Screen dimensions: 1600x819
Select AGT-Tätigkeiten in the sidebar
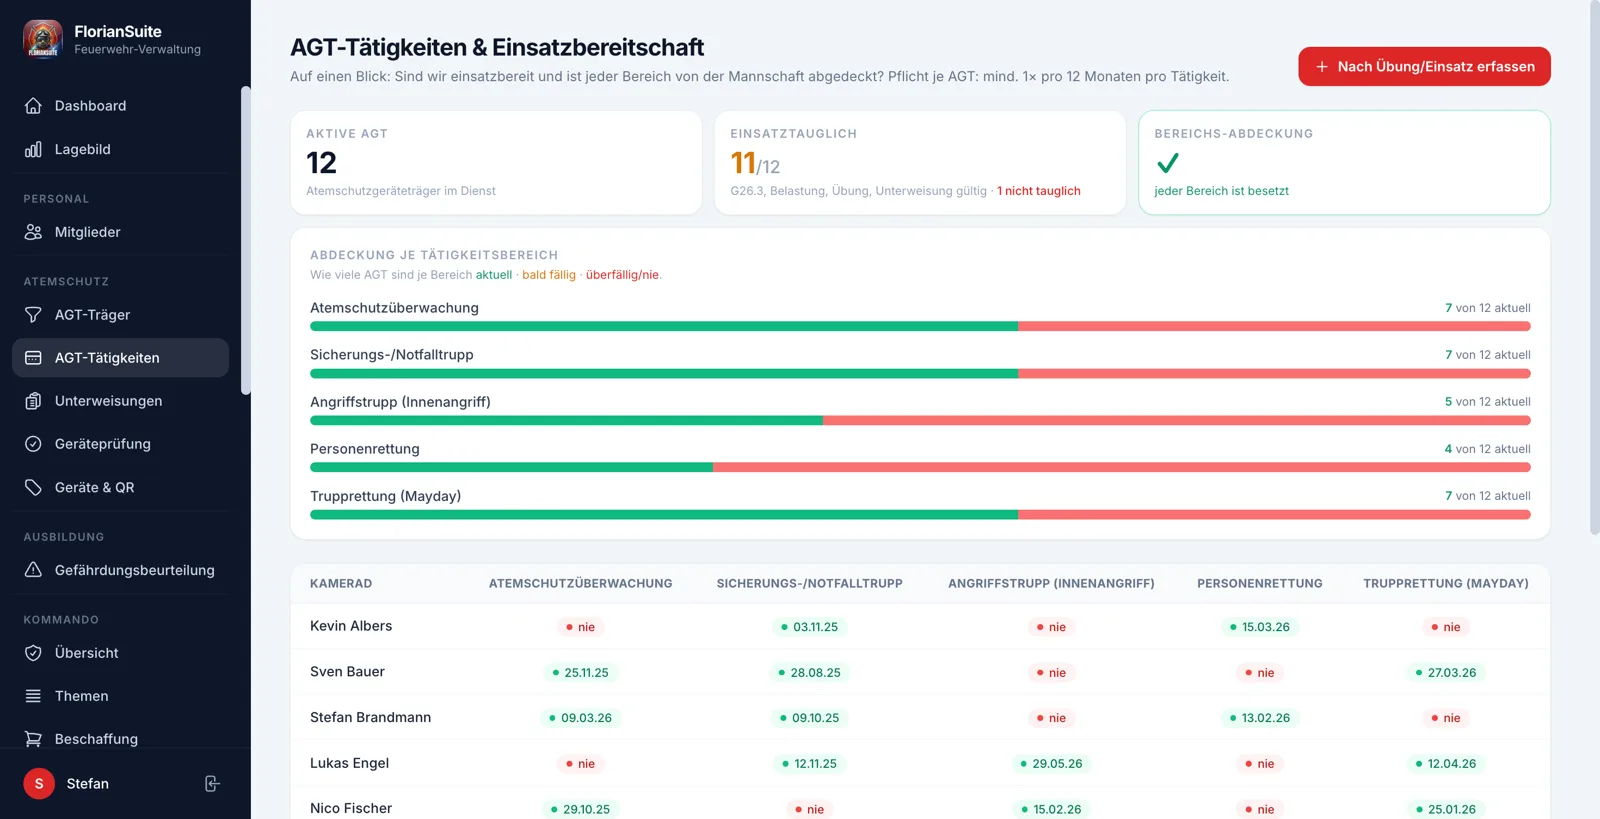(120, 358)
